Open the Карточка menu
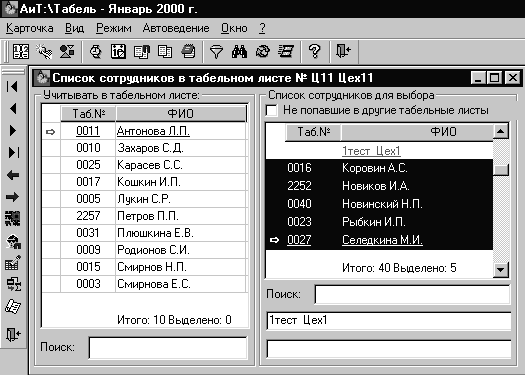Viewport: 525px width, 375px height. pyautogui.click(x=29, y=28)
